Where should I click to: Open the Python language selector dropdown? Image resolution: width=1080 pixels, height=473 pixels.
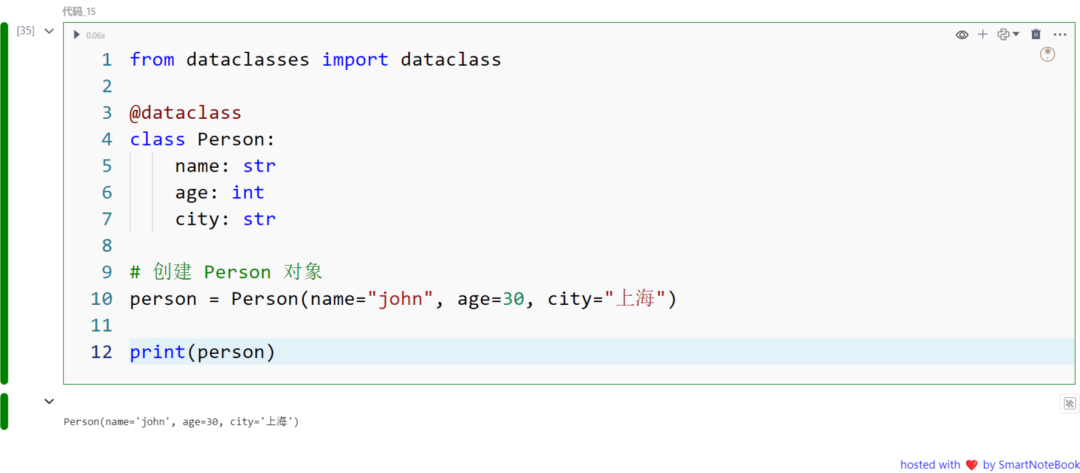[1008, 34]
